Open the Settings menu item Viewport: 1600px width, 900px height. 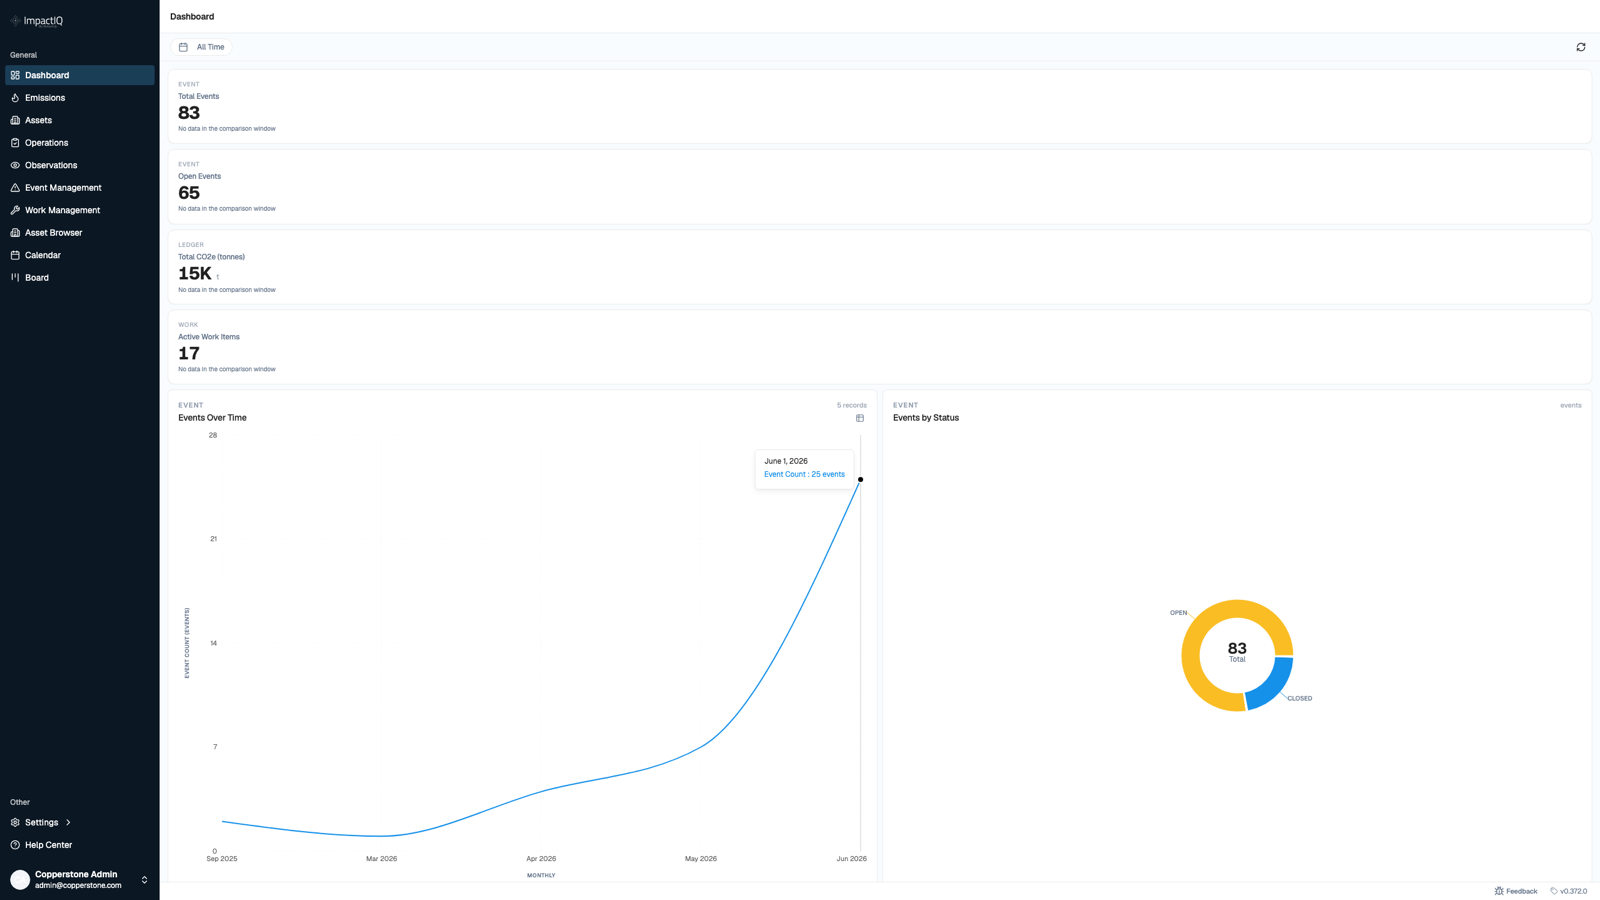80,822
